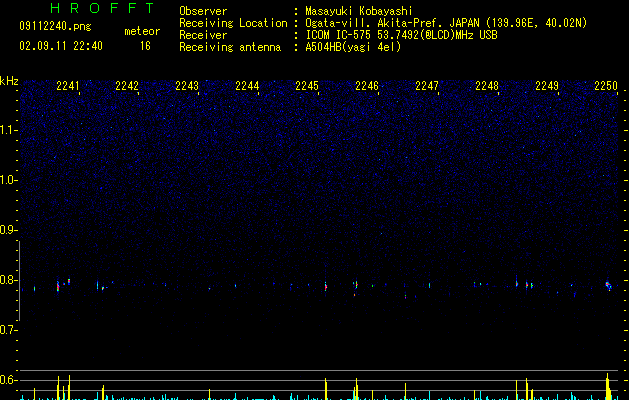Viewport: 629px width, 400px height.
Task: Click the frequency text 53.7492(@LCD)MHz USB
Action: point(437,35)
